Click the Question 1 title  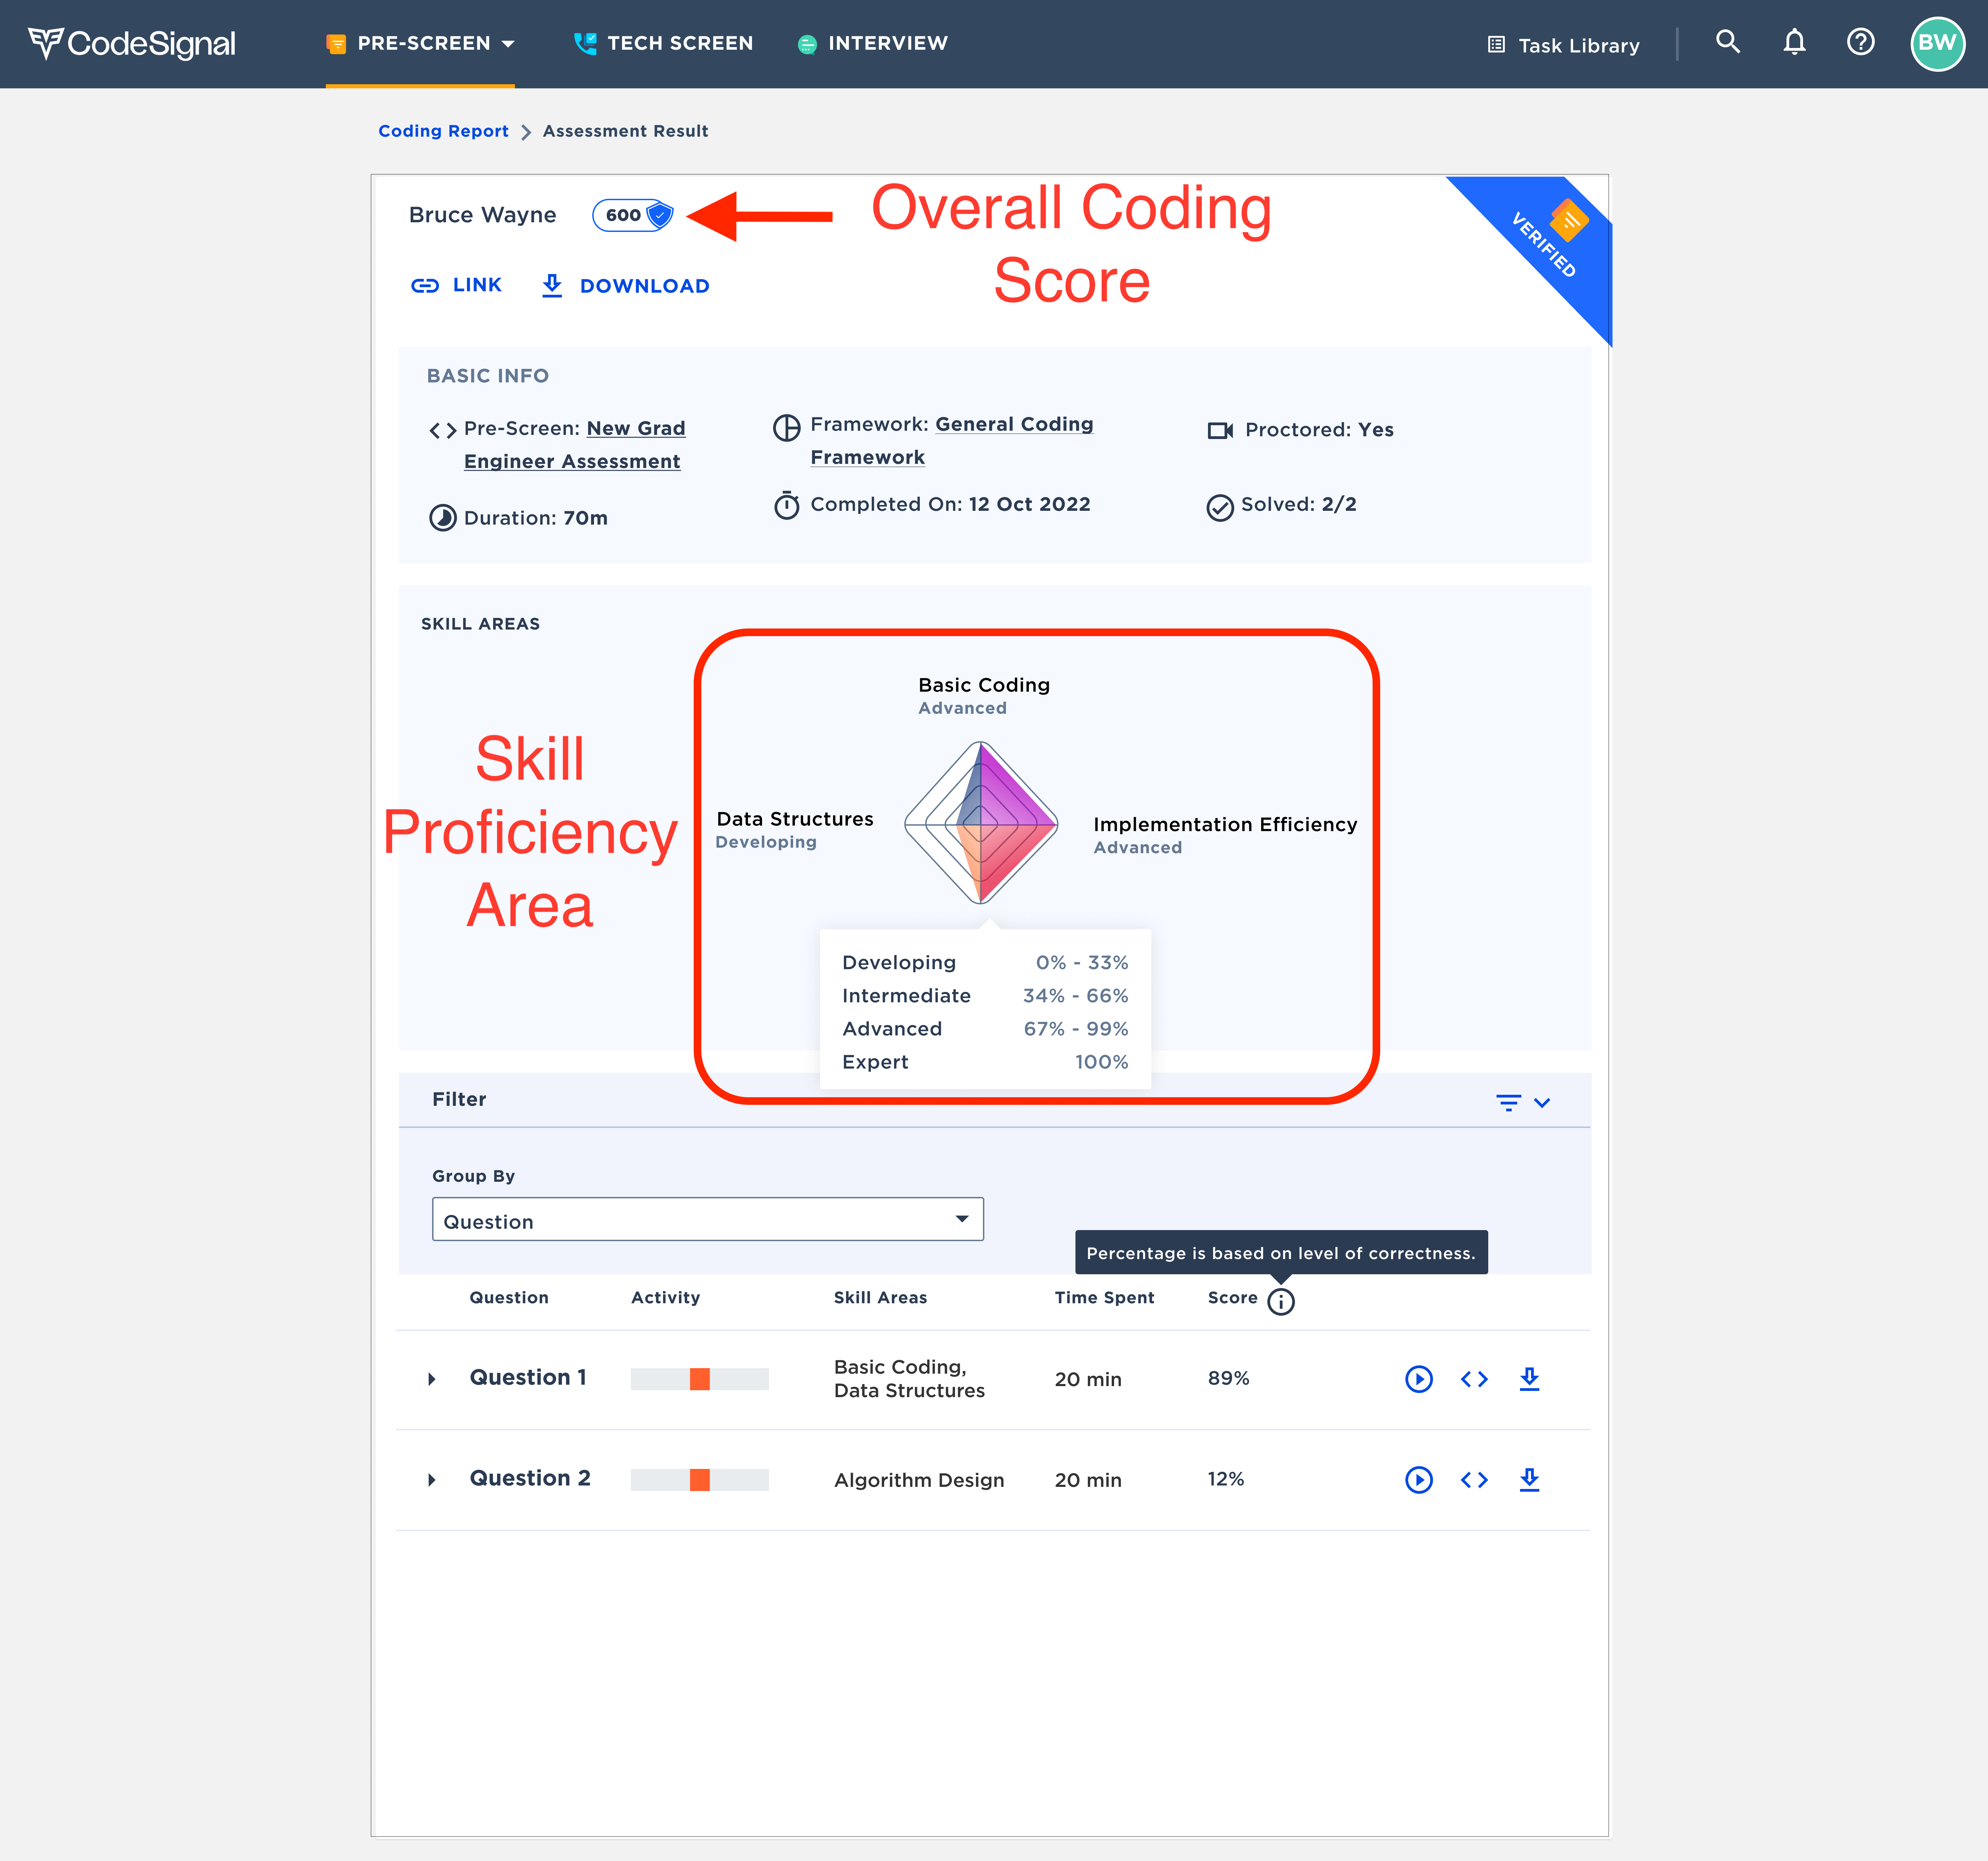coord(528,1378)
